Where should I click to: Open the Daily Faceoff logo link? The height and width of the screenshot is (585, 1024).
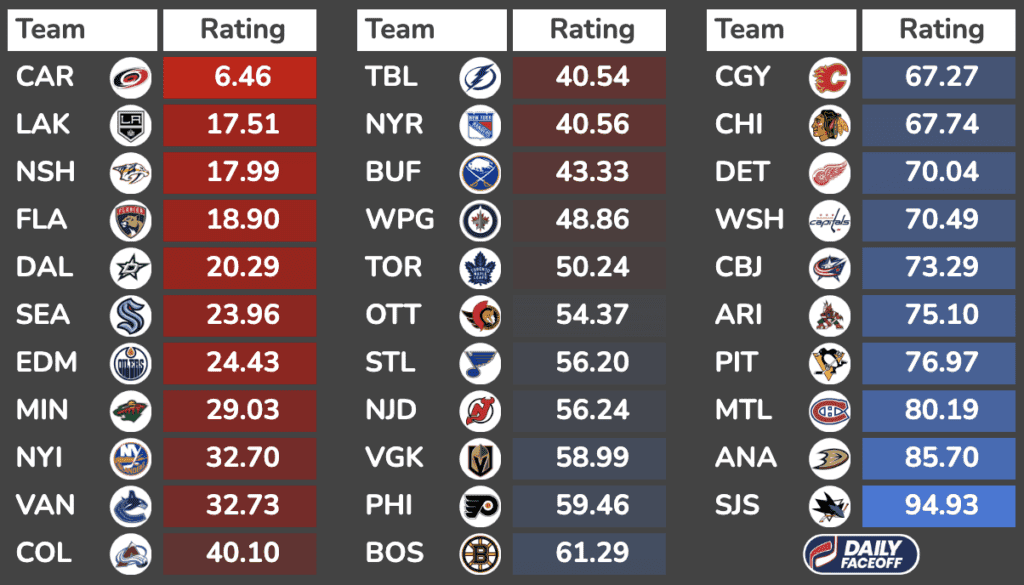pyautogui.click(x=861, y=554)
